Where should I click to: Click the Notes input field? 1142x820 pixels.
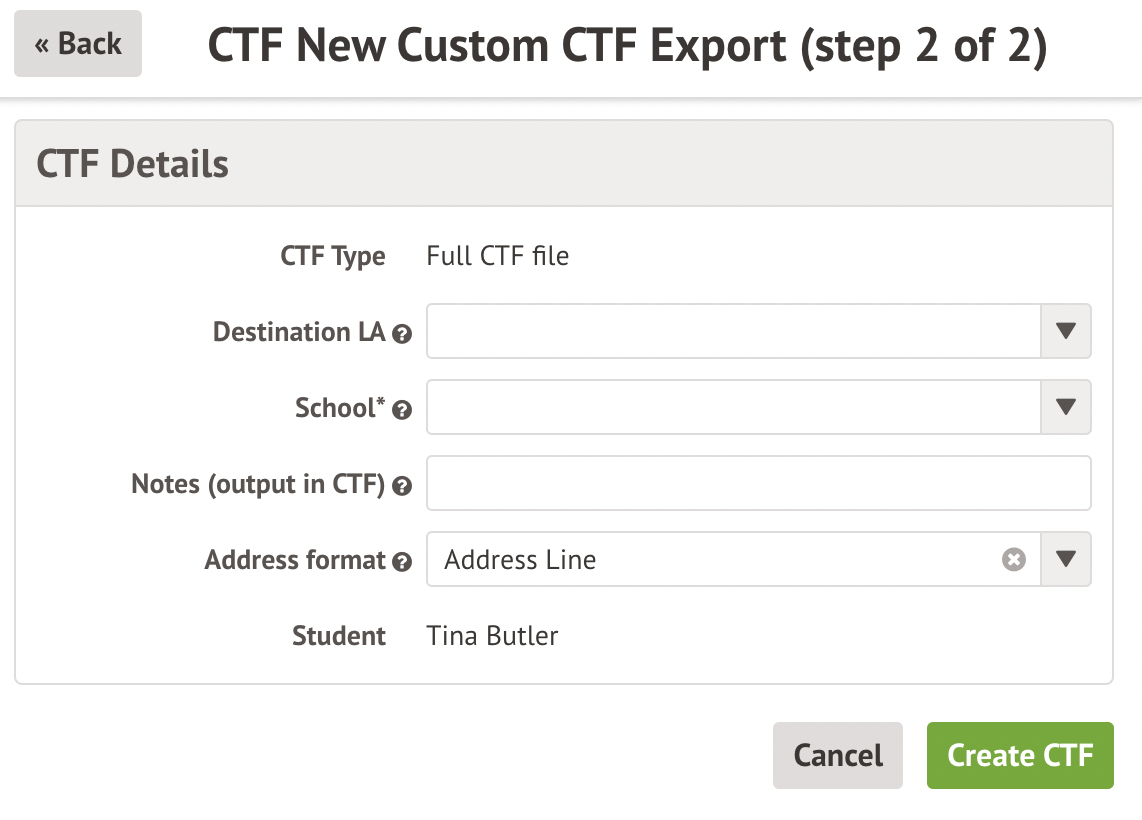pyautogui.click(x=758, y=483)
